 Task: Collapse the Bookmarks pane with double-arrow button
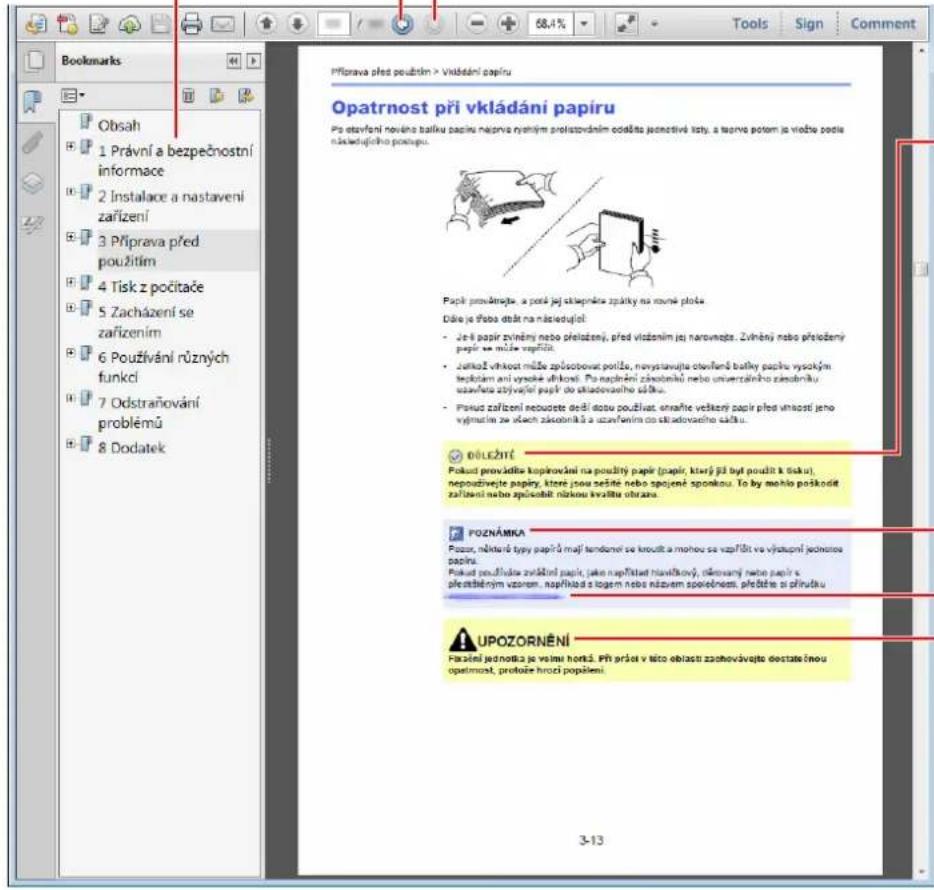click(x=234, y=61)
